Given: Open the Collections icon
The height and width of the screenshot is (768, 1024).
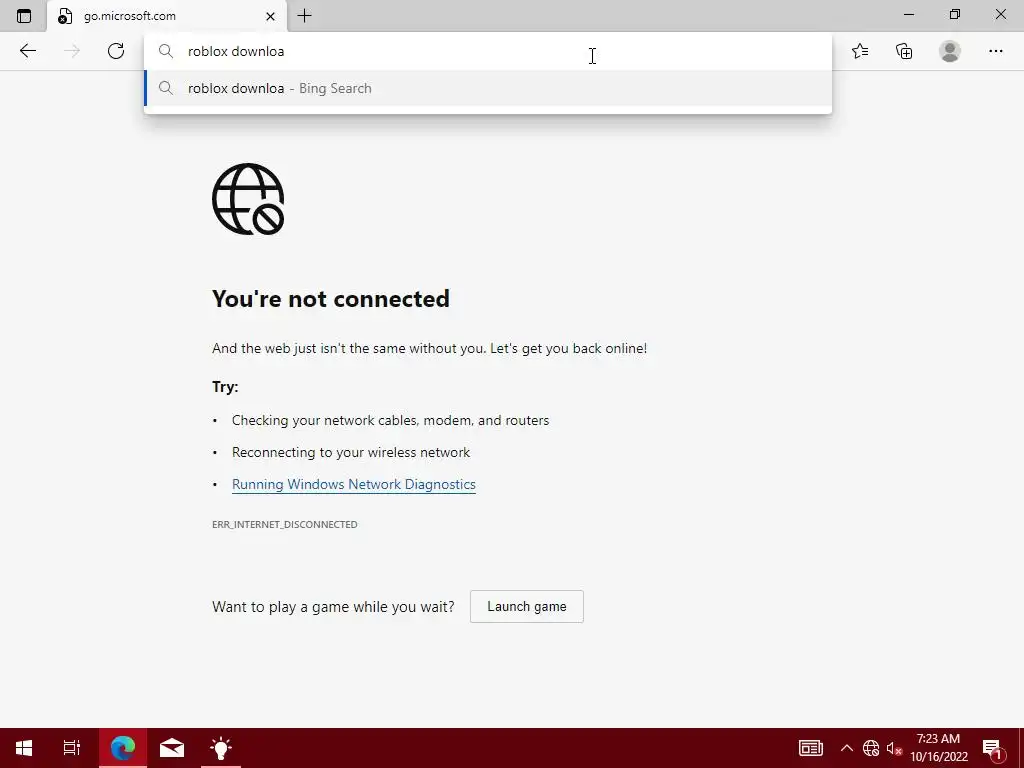Looking at the screenshot, I should point(904,51).
